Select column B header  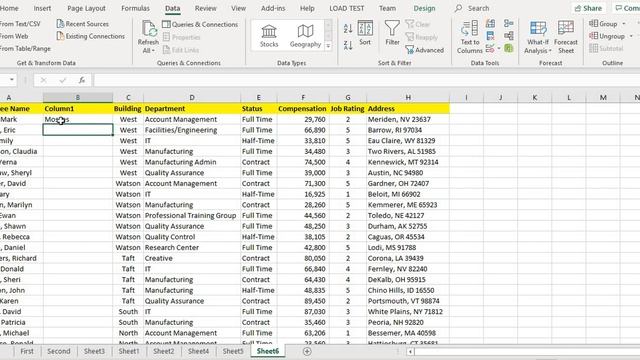78,98
